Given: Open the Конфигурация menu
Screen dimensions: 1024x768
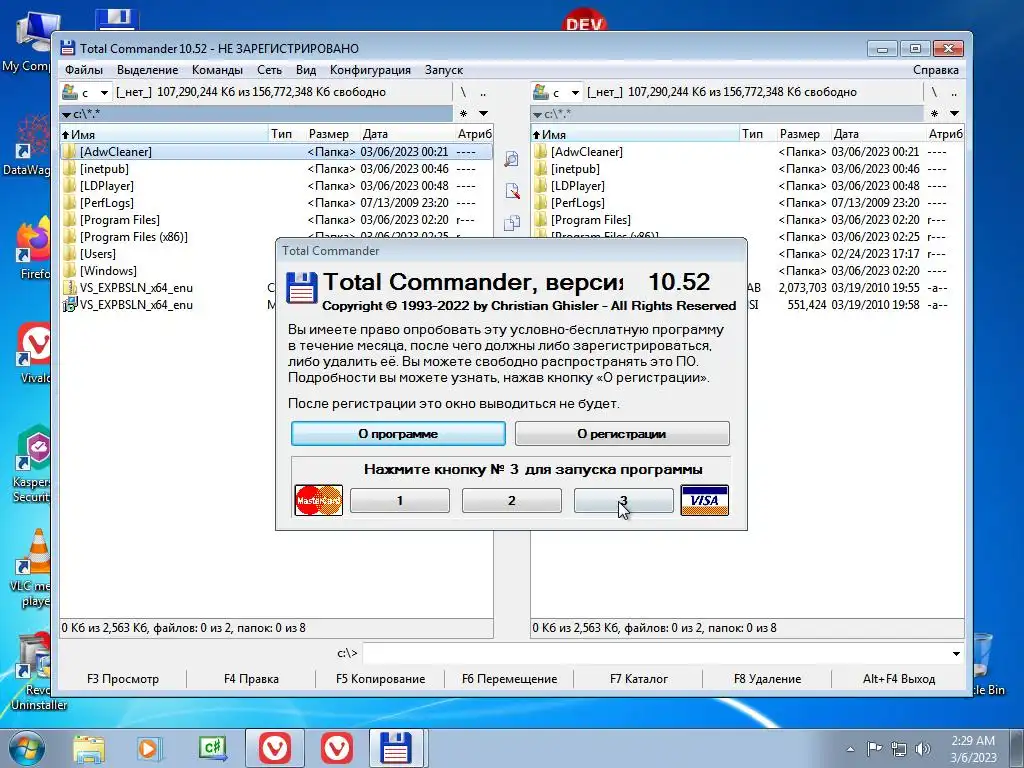Looking at the screenshot, I should point(370,70).
